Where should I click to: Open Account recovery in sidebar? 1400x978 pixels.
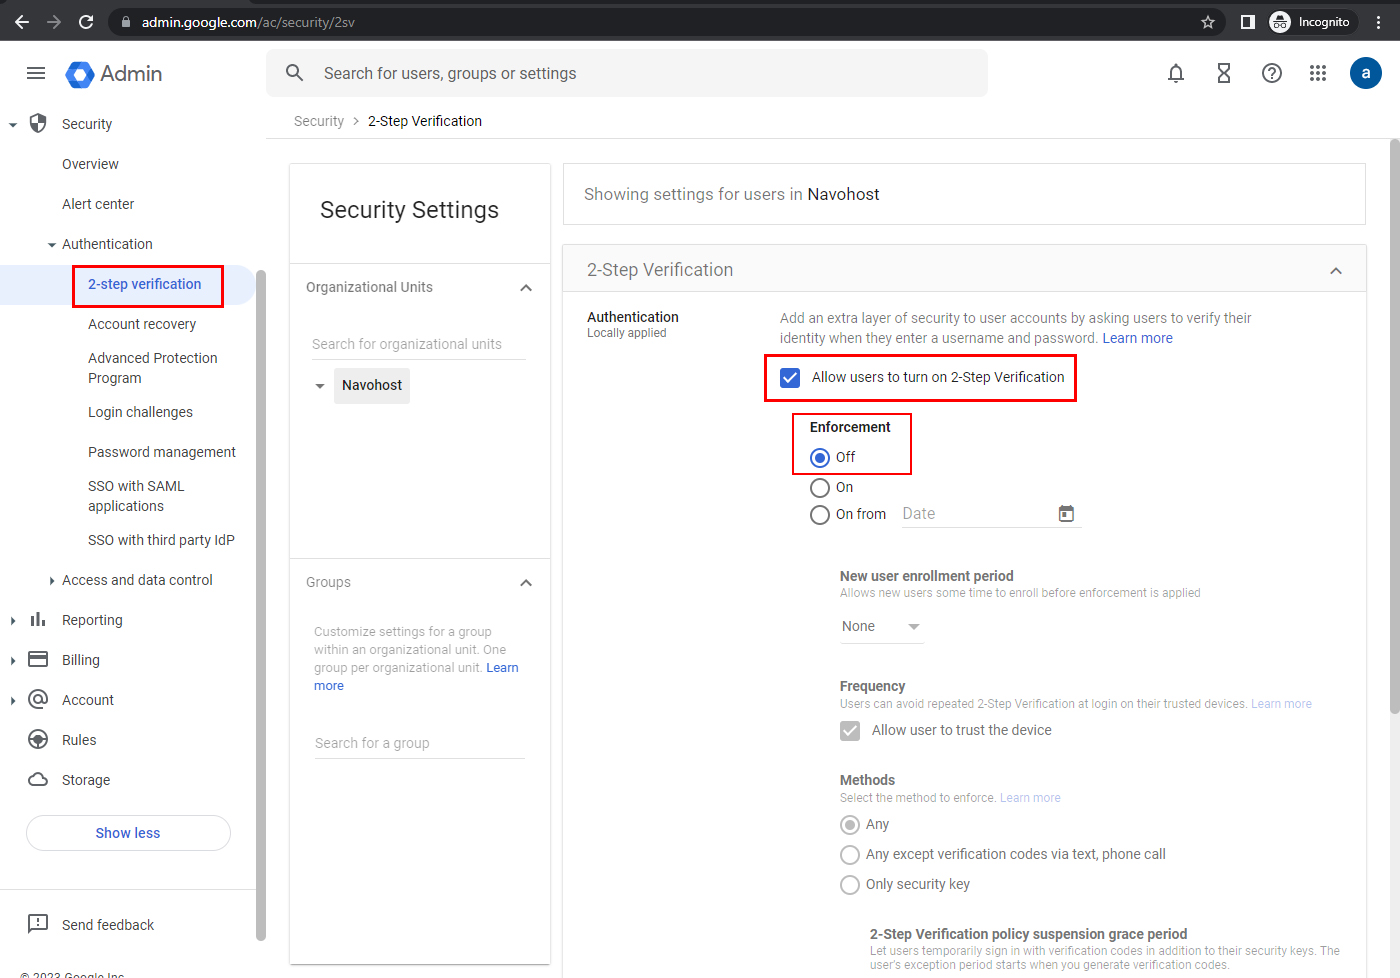tap(142, 324)
